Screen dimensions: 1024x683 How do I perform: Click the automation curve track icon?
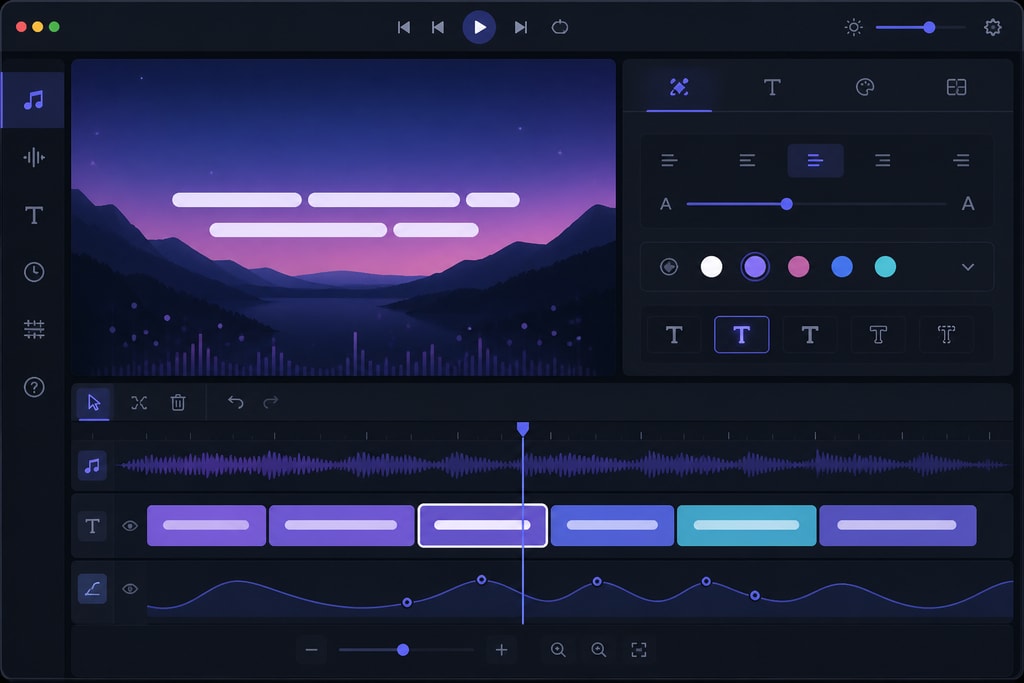92,589
